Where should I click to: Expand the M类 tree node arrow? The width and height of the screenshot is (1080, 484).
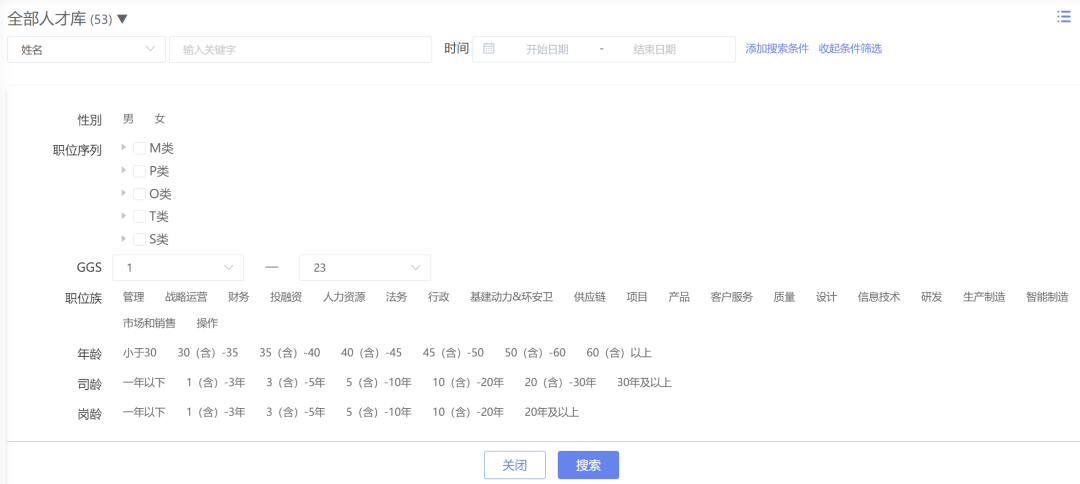coord(123,147)
